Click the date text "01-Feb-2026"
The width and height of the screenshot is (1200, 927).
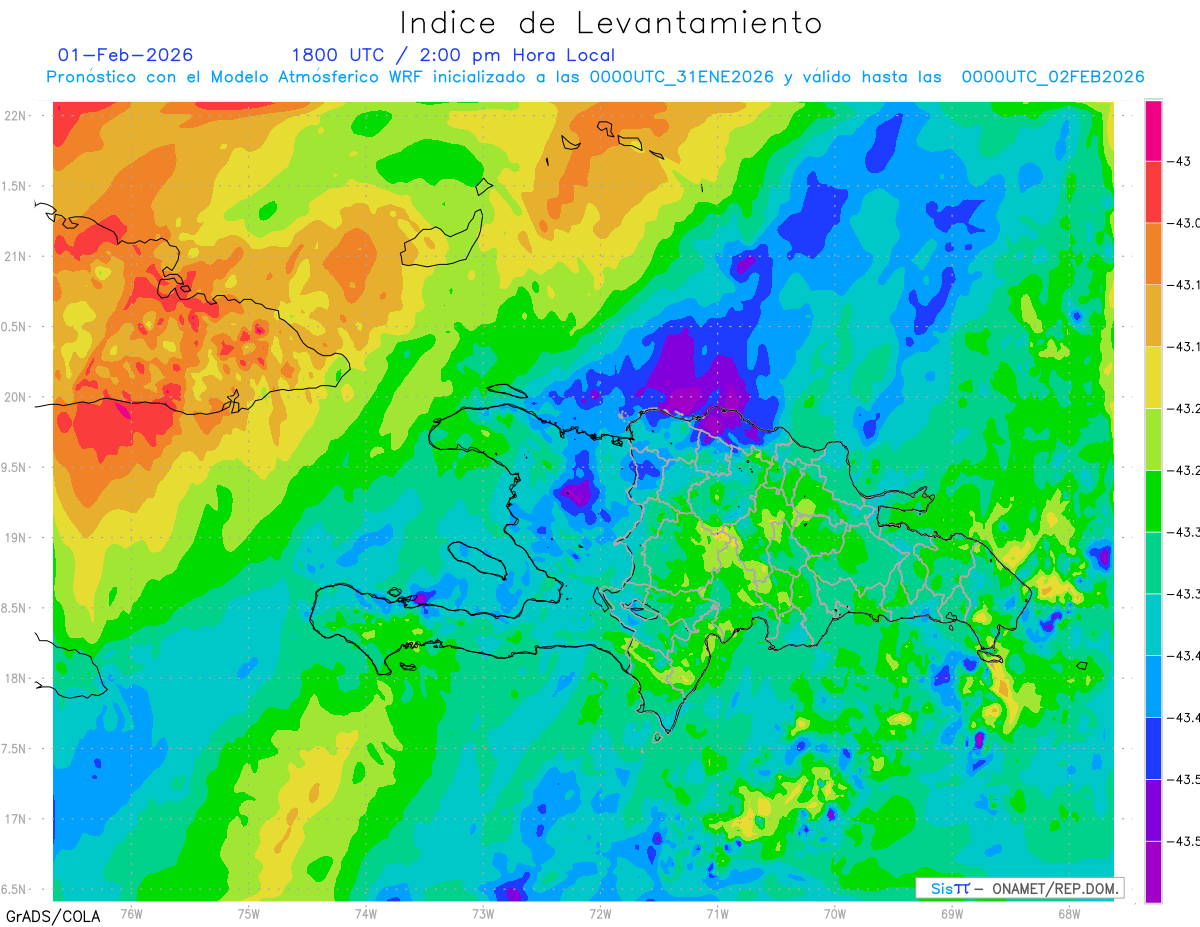[x=126, y=55]
